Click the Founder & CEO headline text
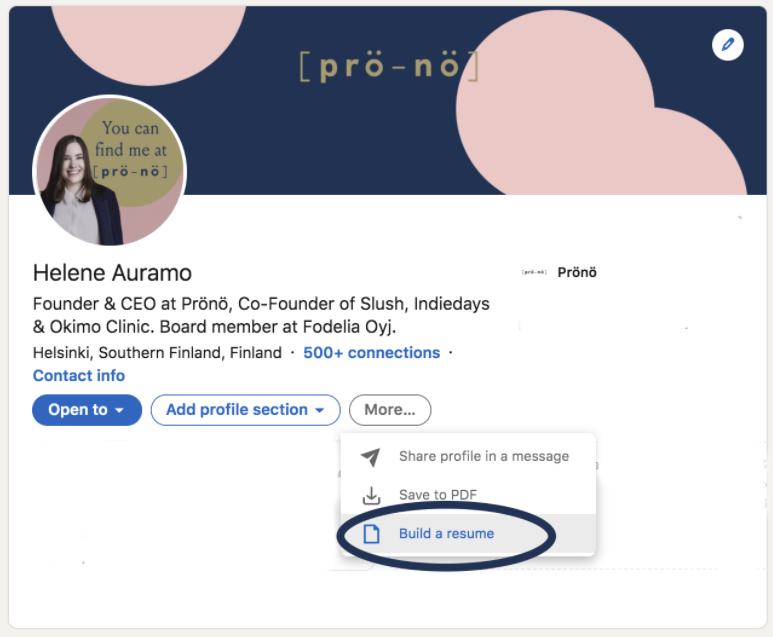 coord(261,315)
